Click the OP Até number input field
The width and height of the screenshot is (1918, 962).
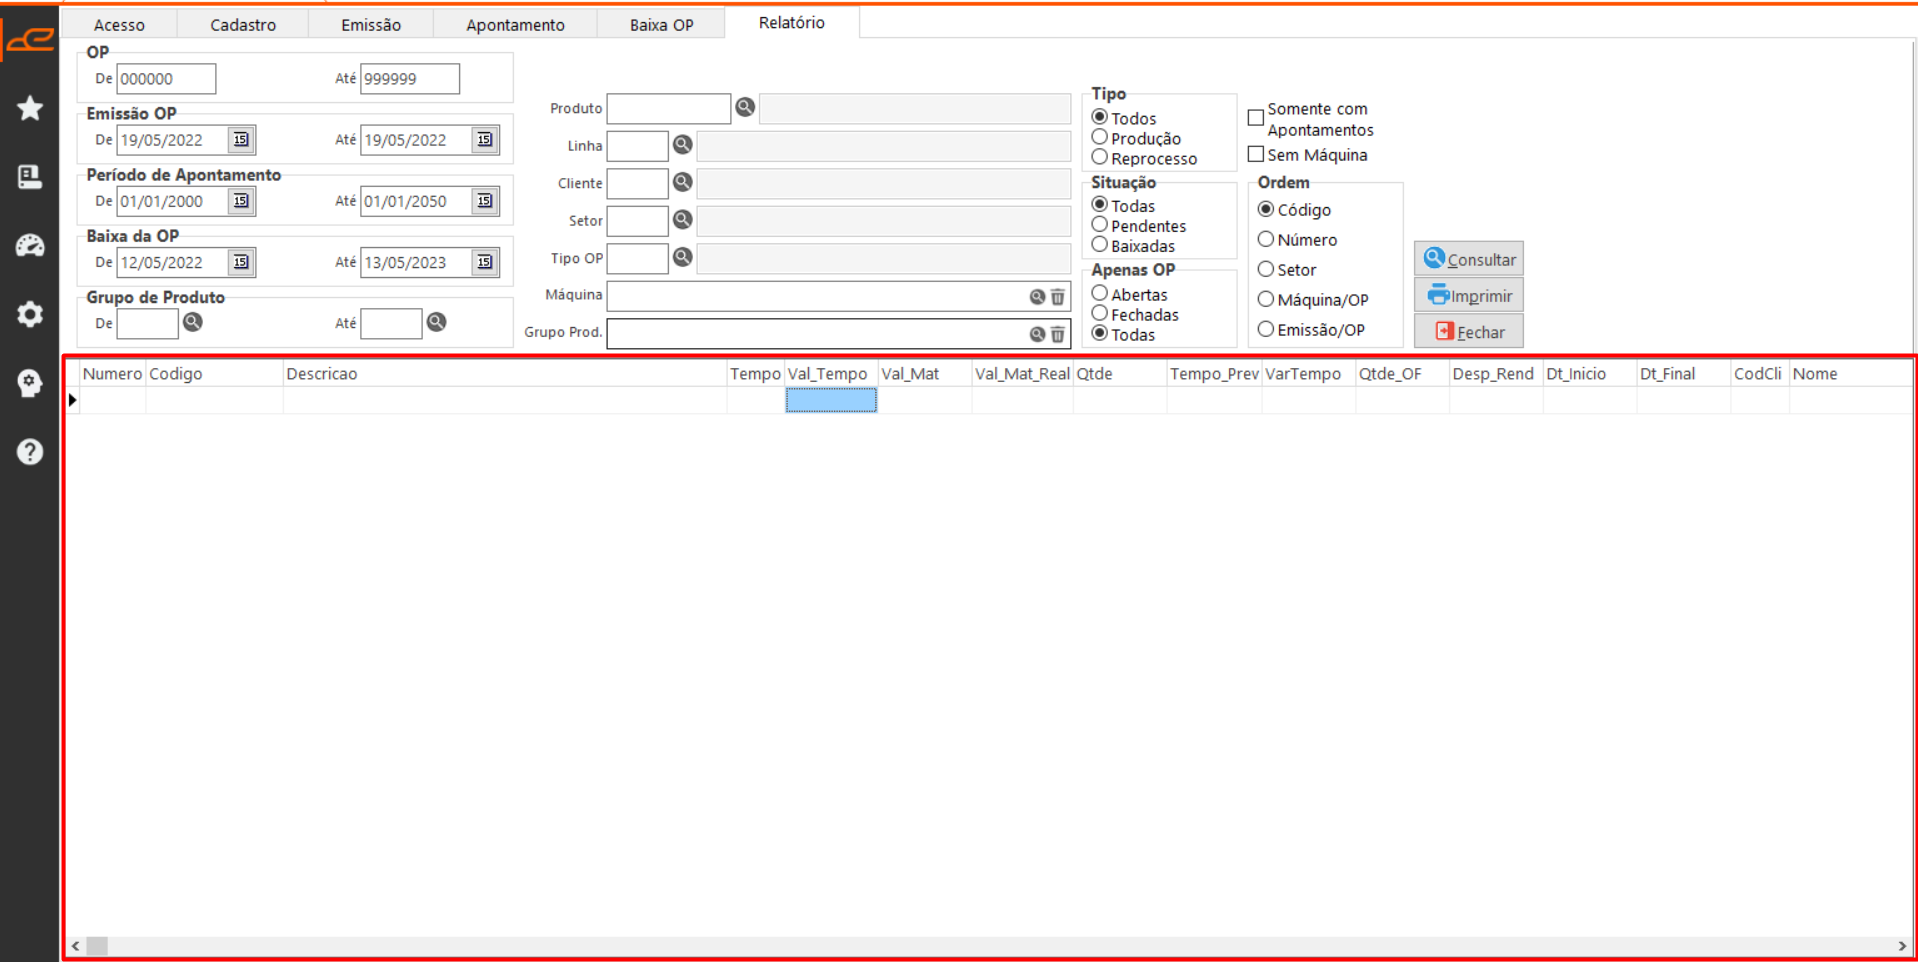tap(409, 79)
